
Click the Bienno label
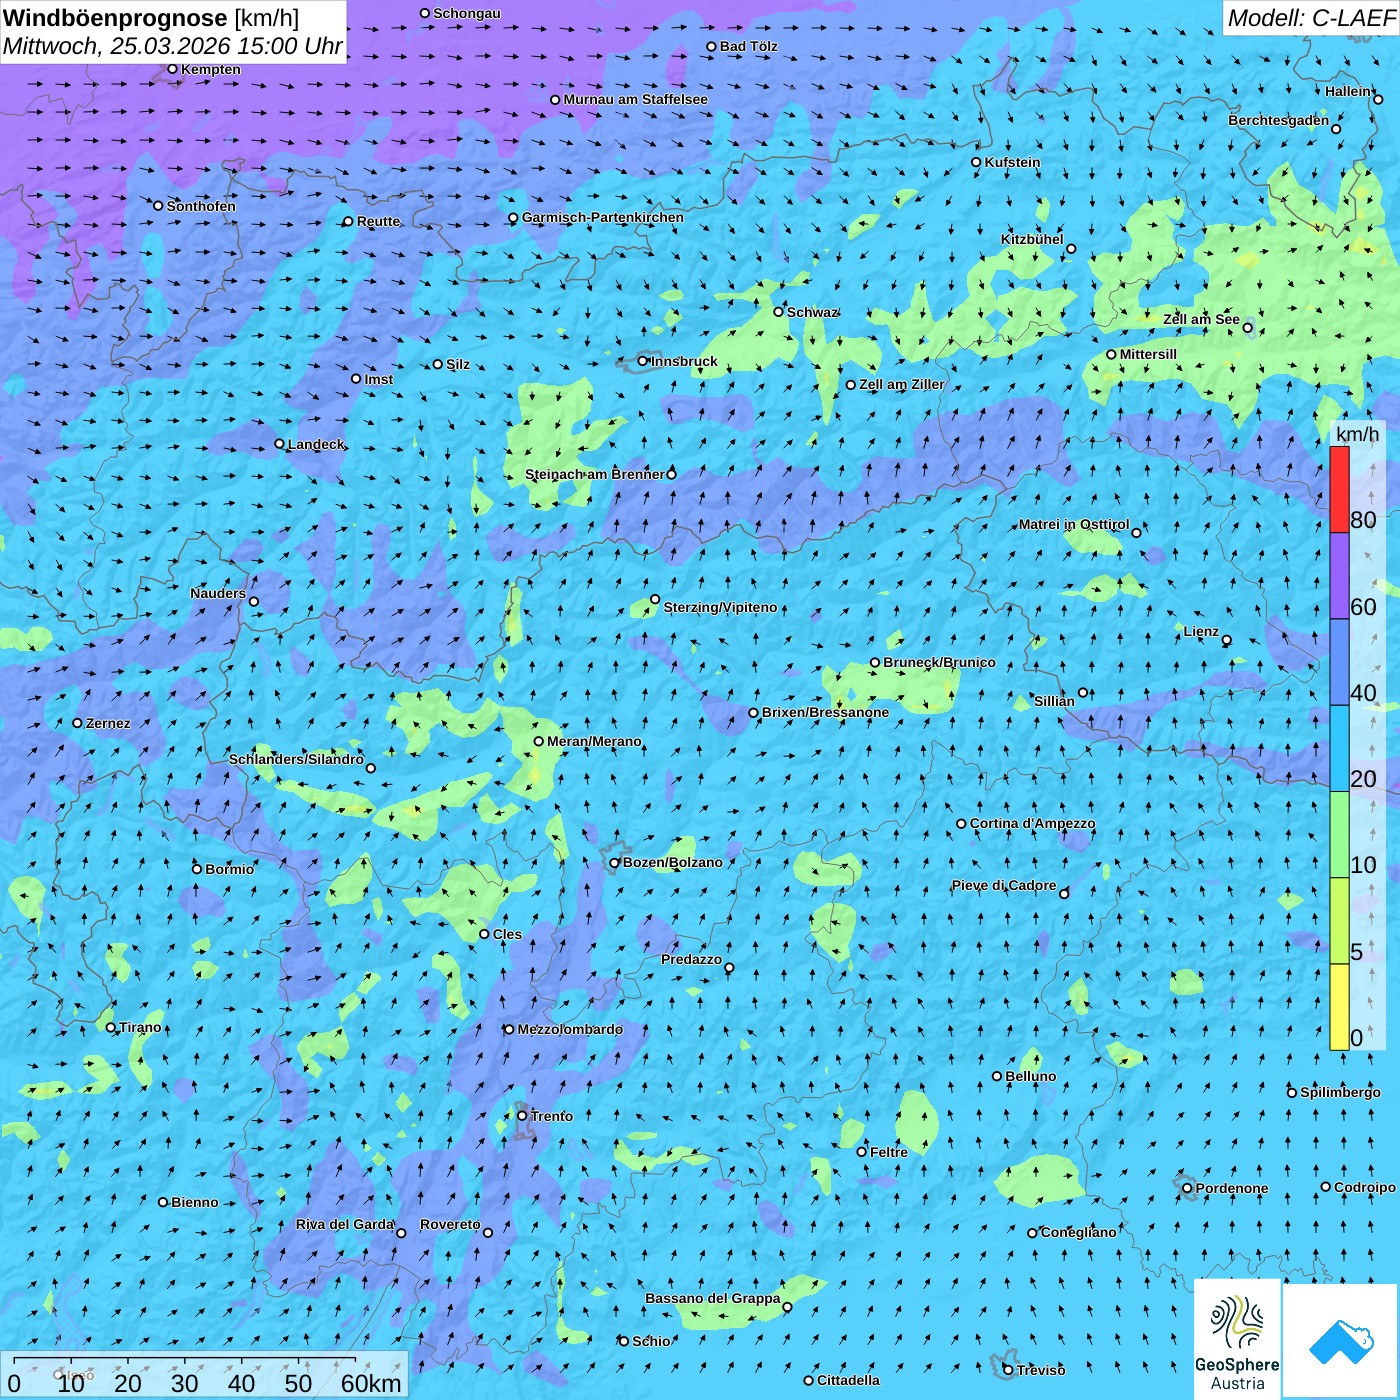click(x=194, y=1202)
